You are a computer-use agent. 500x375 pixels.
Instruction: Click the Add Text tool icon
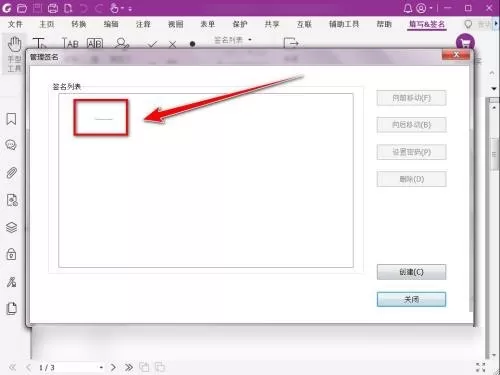pos(39,43)
